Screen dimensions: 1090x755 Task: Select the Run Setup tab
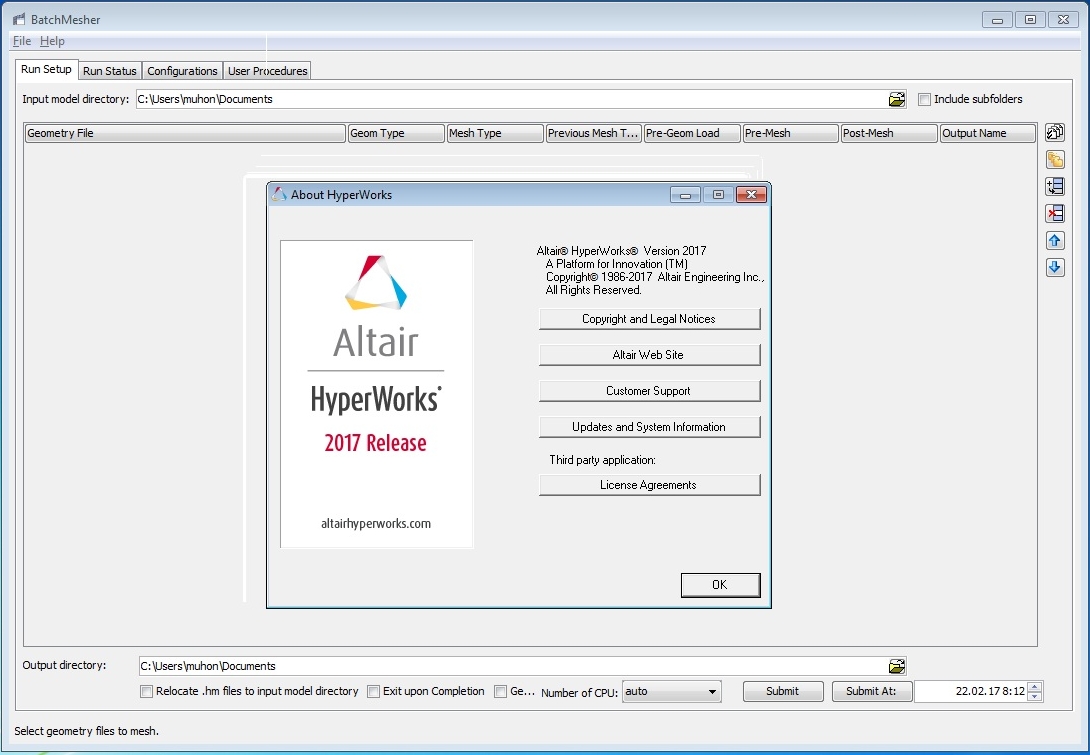46,70
